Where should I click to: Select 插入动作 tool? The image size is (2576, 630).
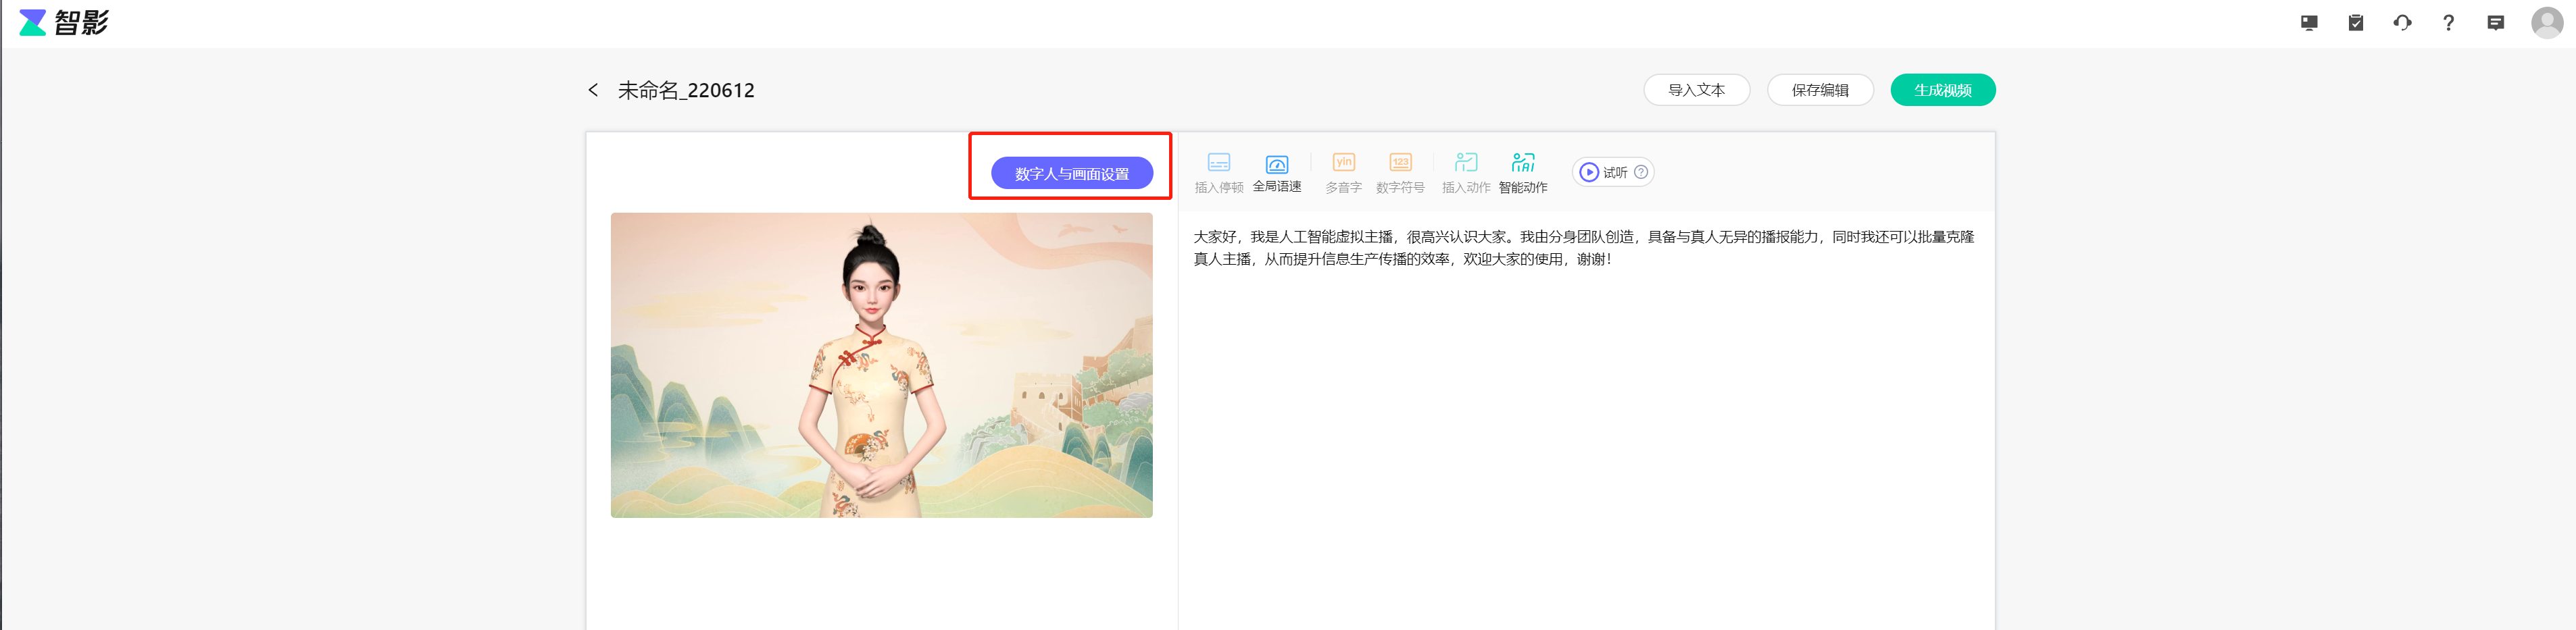click(1465, 173)
